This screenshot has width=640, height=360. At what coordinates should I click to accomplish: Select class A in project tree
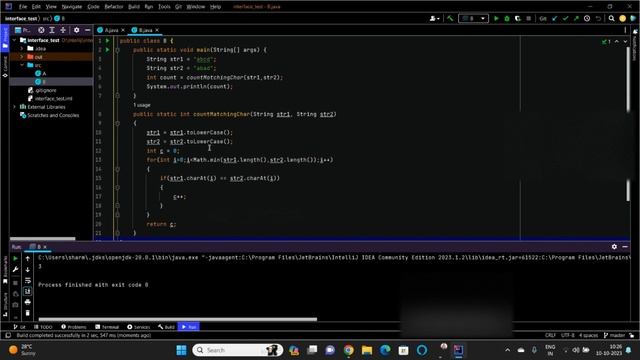click(x=40, y=73)
